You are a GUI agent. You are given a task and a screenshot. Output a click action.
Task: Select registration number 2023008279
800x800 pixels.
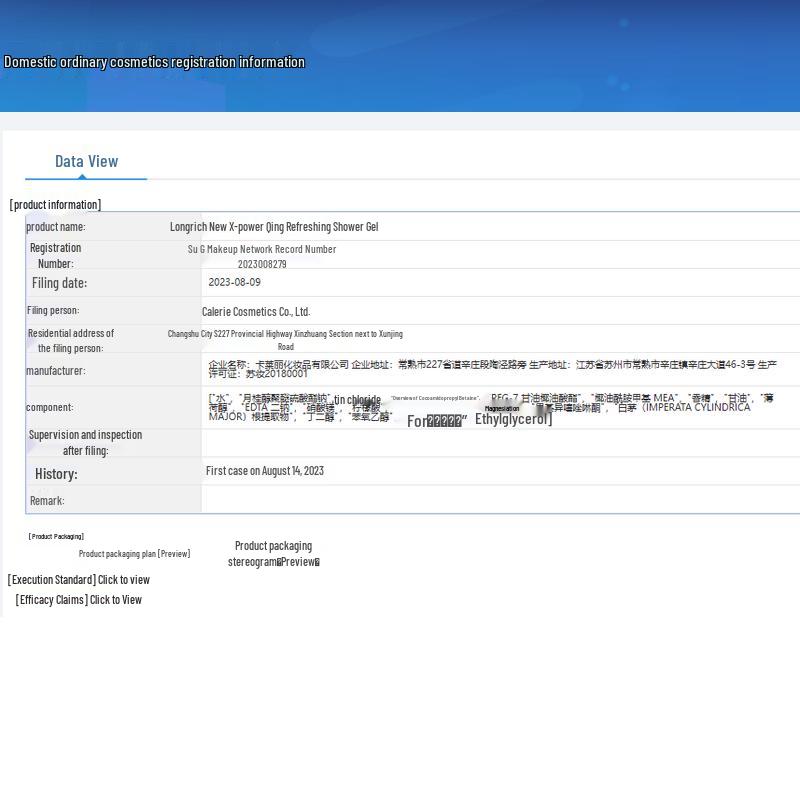(262, 264)
